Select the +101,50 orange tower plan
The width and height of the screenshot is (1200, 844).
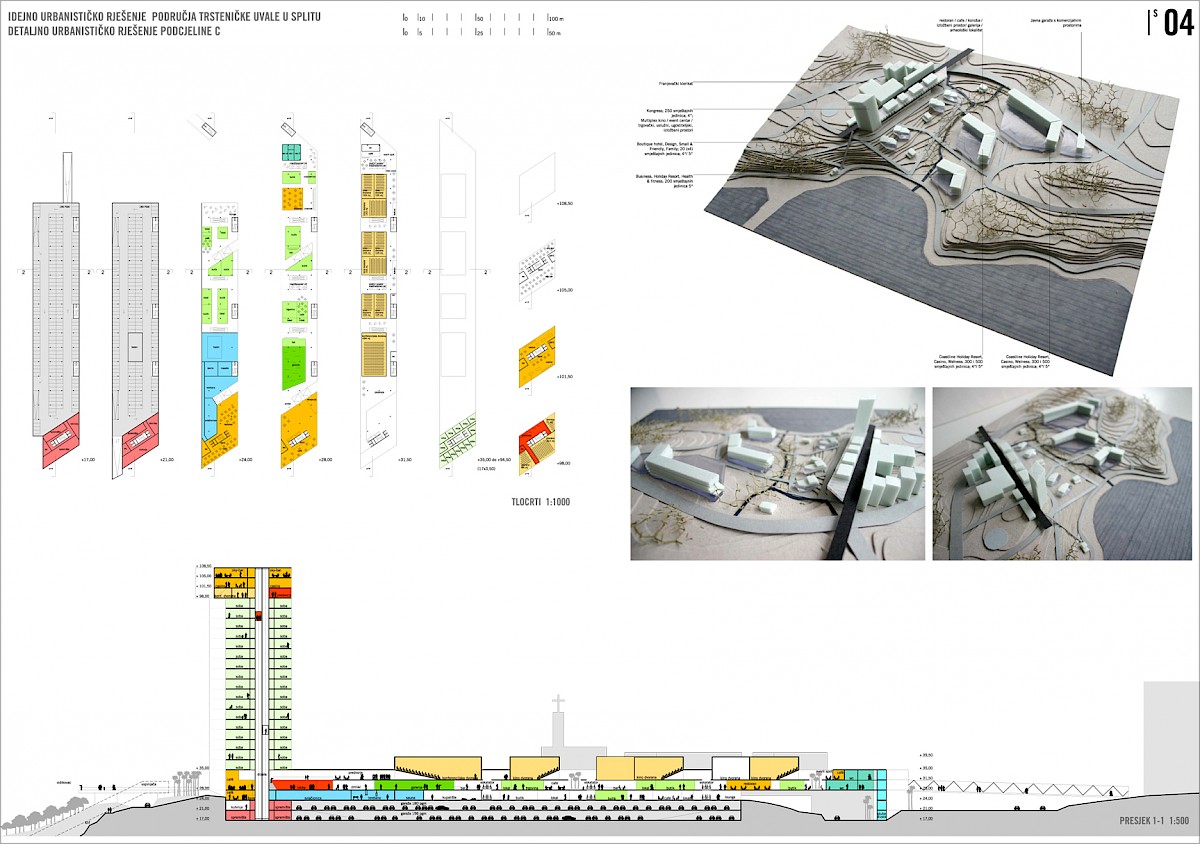point(539,358)
